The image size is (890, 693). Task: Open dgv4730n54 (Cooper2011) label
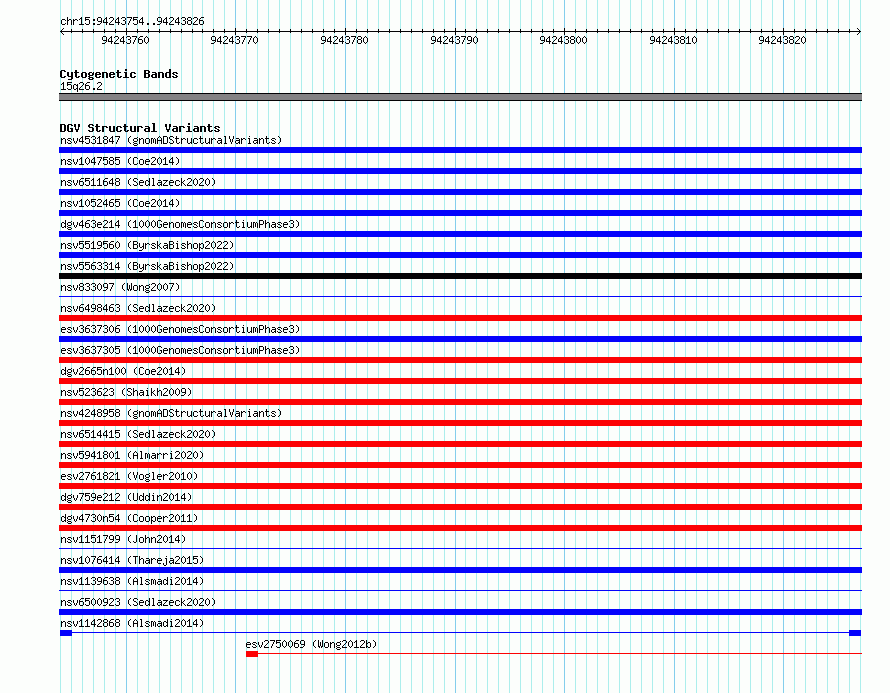129,518
